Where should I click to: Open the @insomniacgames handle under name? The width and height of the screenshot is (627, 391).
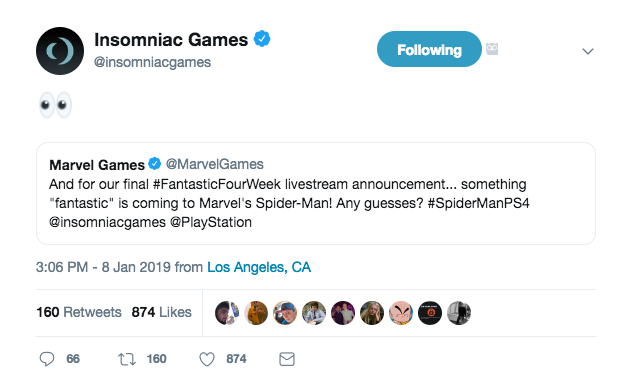pos(152,62)
